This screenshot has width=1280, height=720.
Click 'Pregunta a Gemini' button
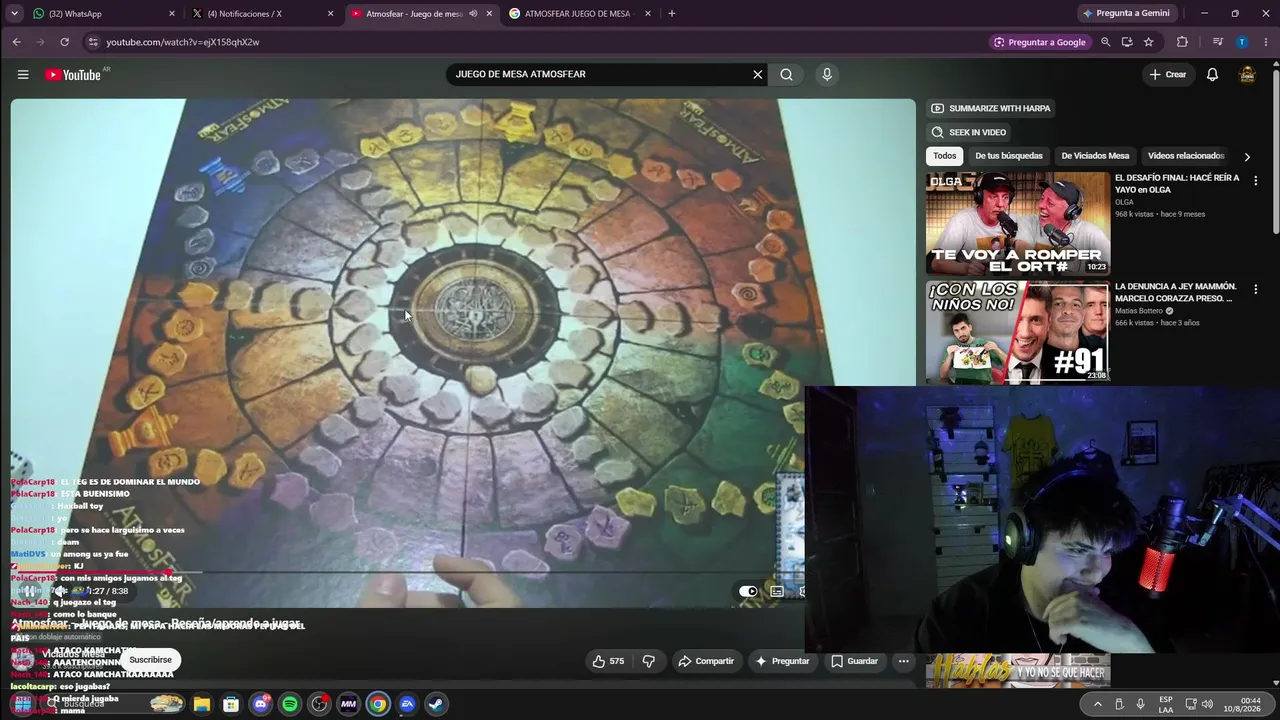point(1125,14)
